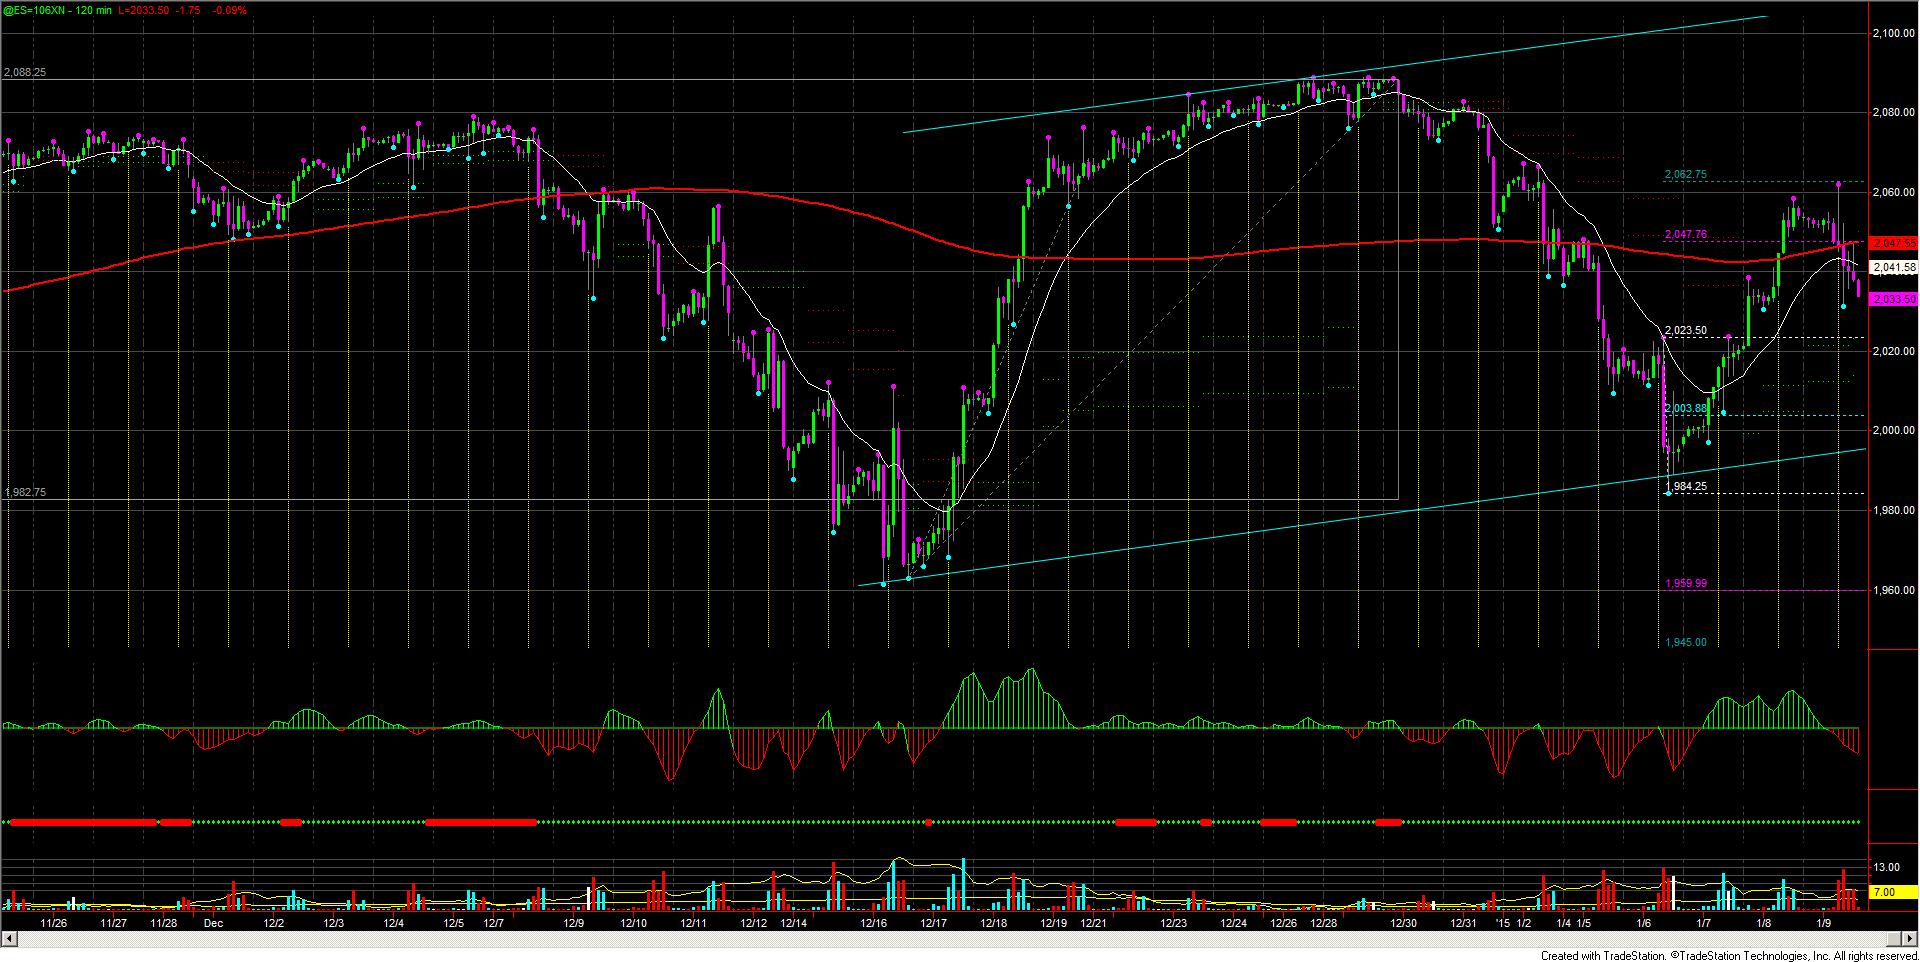Click the 12/18 date label
Screen dimensions: 1920x962
(994, 924)
